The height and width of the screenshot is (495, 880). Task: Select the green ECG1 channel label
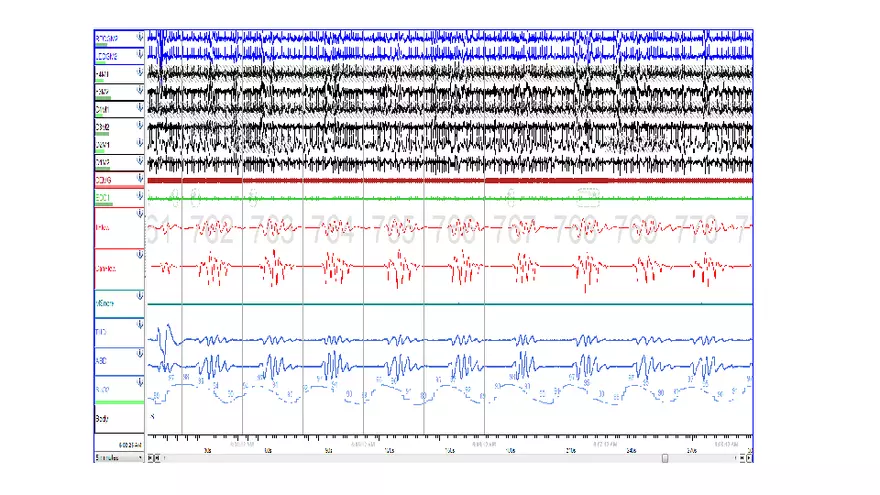pos(103,198)
